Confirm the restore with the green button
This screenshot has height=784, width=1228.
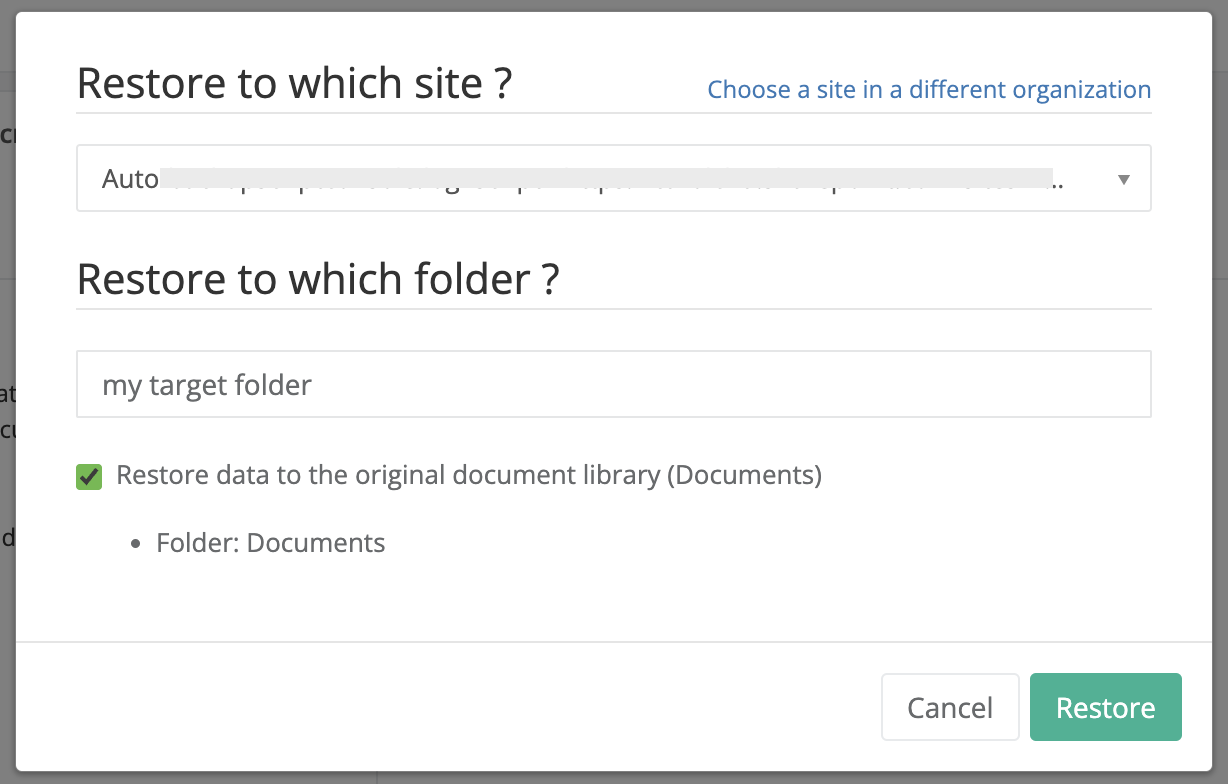point(1105,706)
